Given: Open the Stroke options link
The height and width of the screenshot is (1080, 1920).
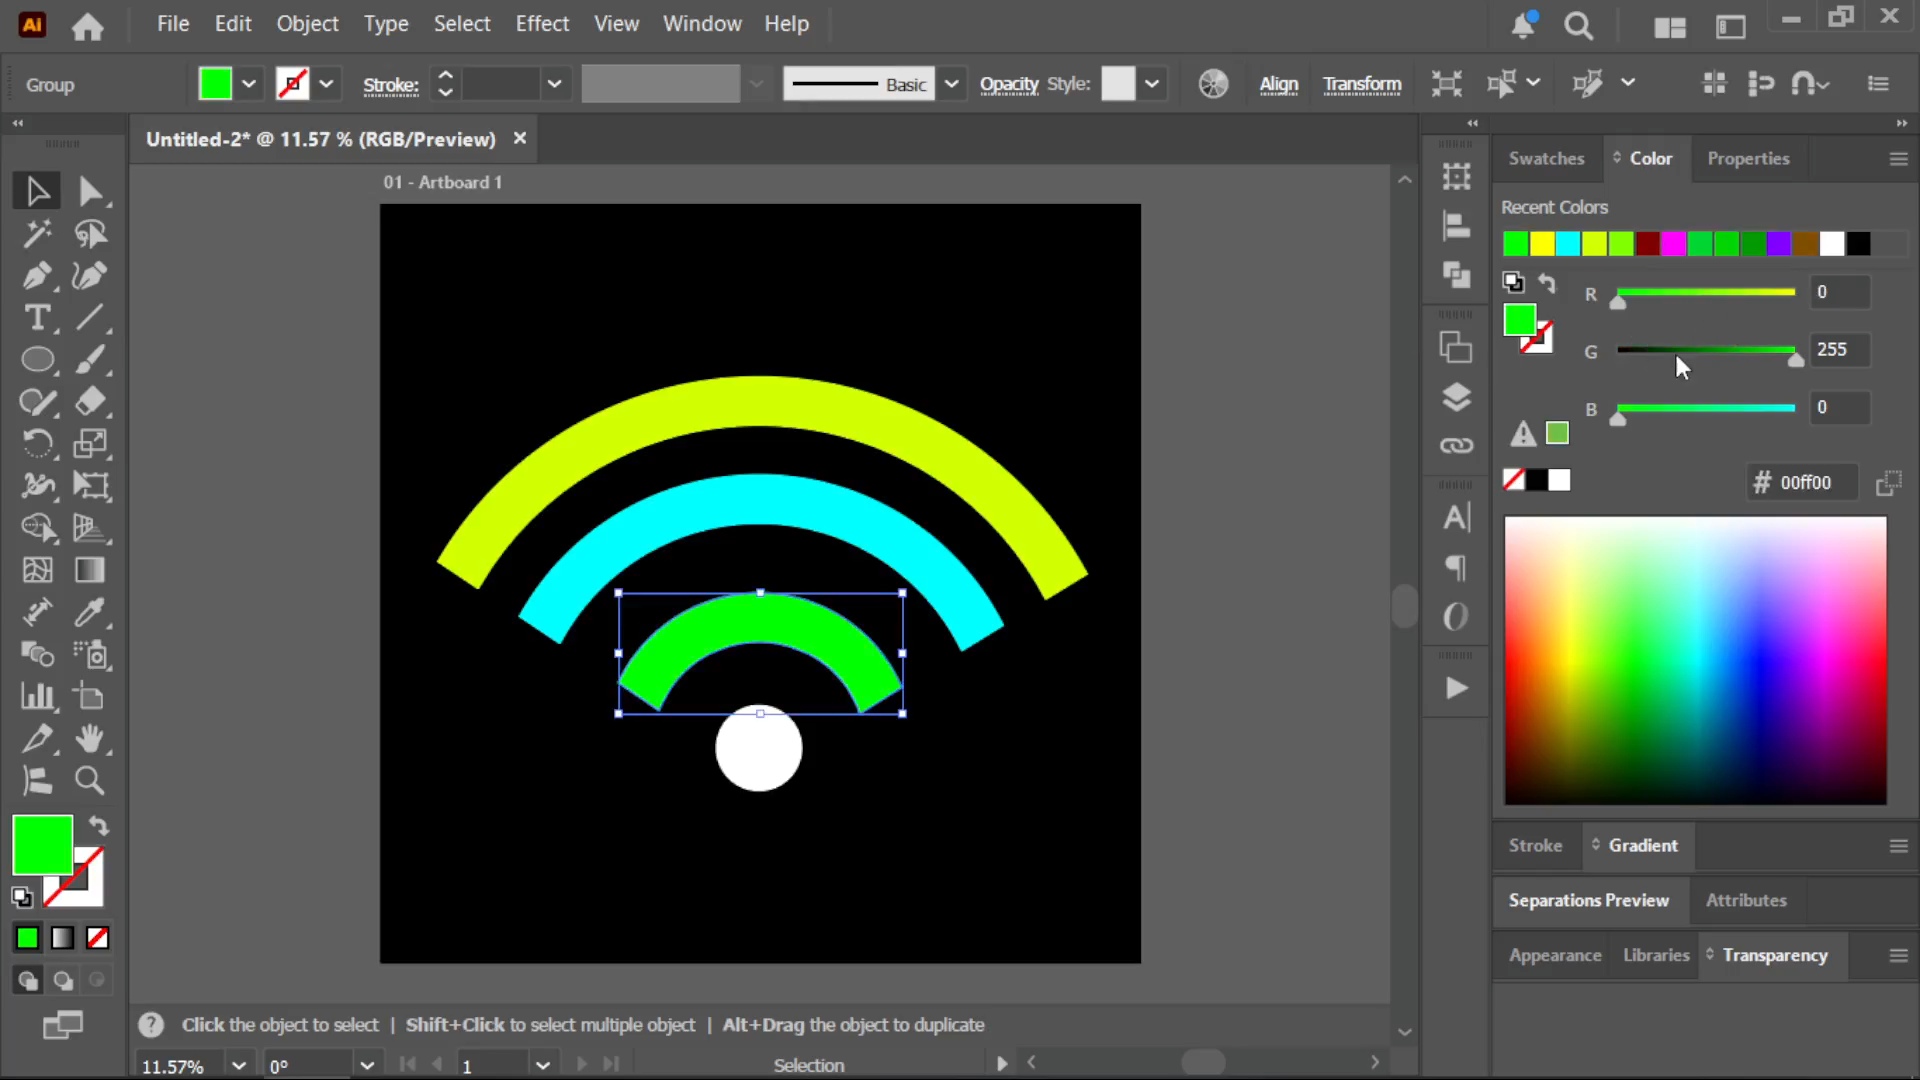Looking at the screenshot, I should [390, 86].
